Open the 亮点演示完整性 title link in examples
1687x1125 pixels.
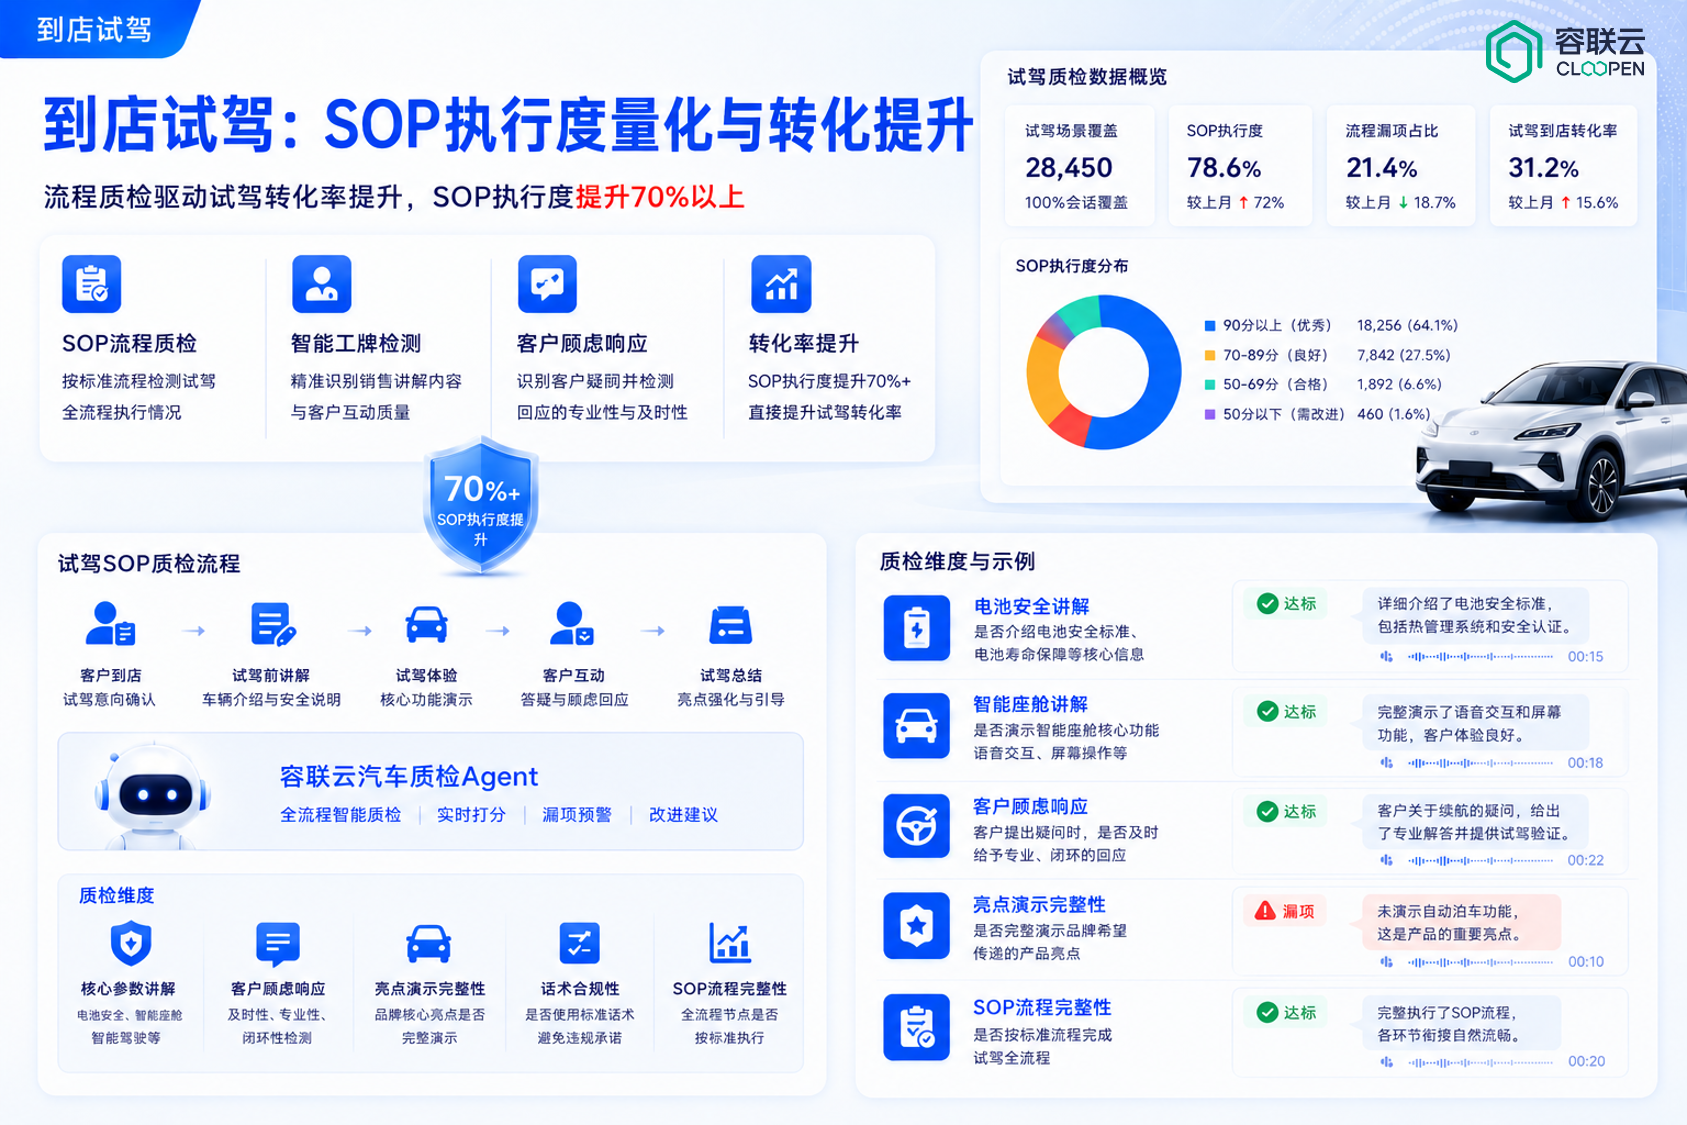1039,905
